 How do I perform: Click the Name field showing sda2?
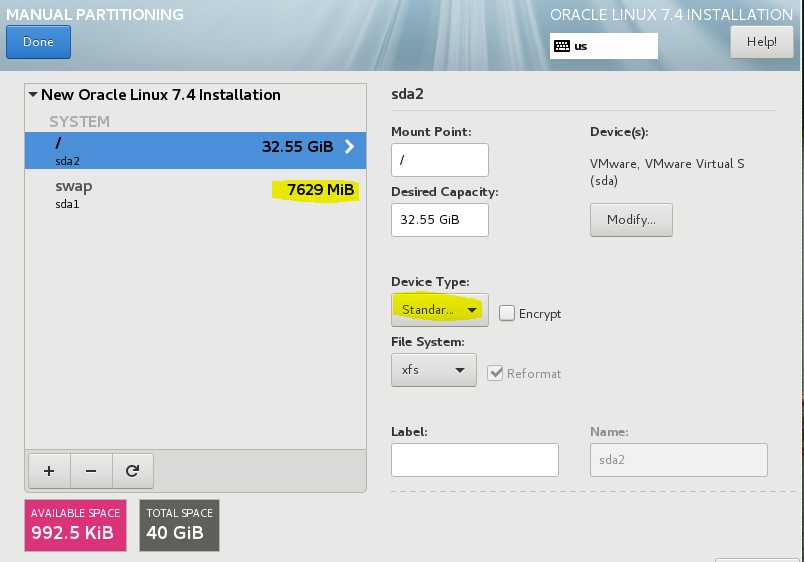pyautogui.click(x=678, y=460)
